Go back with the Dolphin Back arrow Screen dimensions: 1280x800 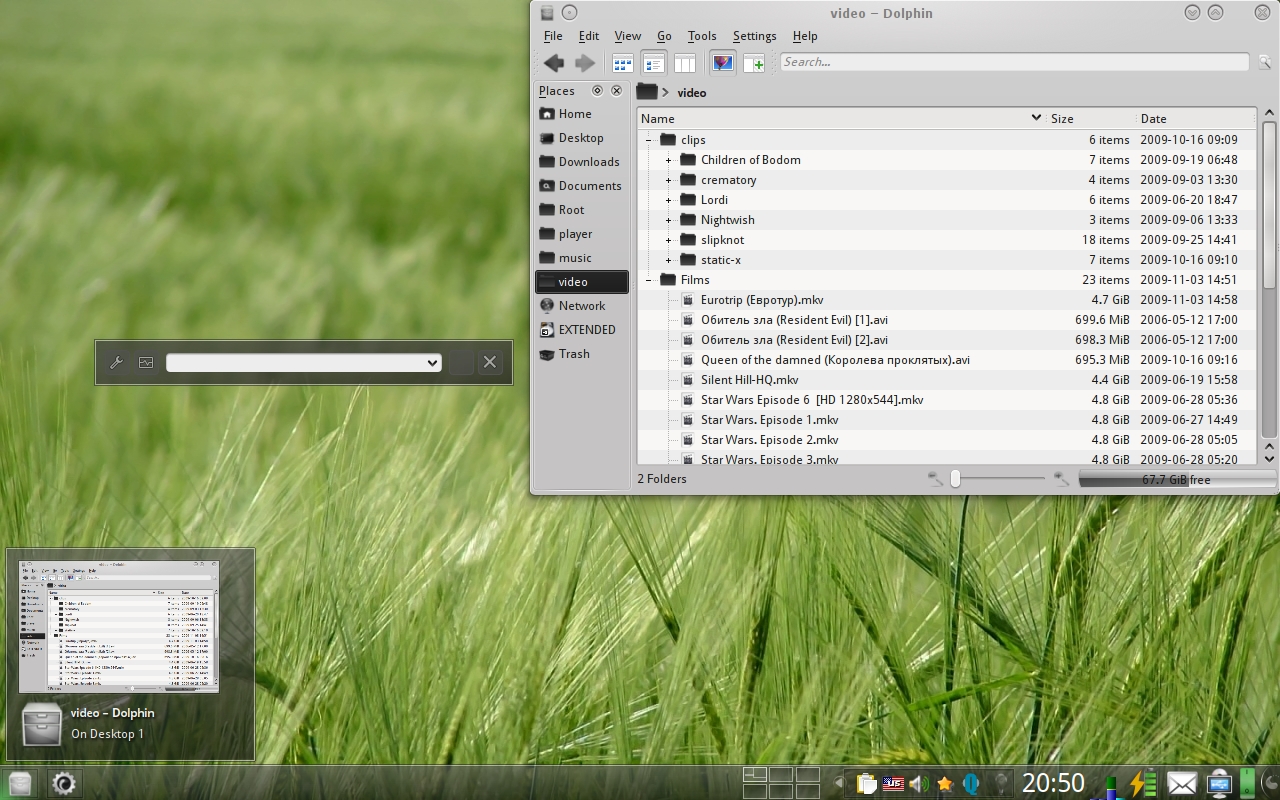click(x=553, y=63)
